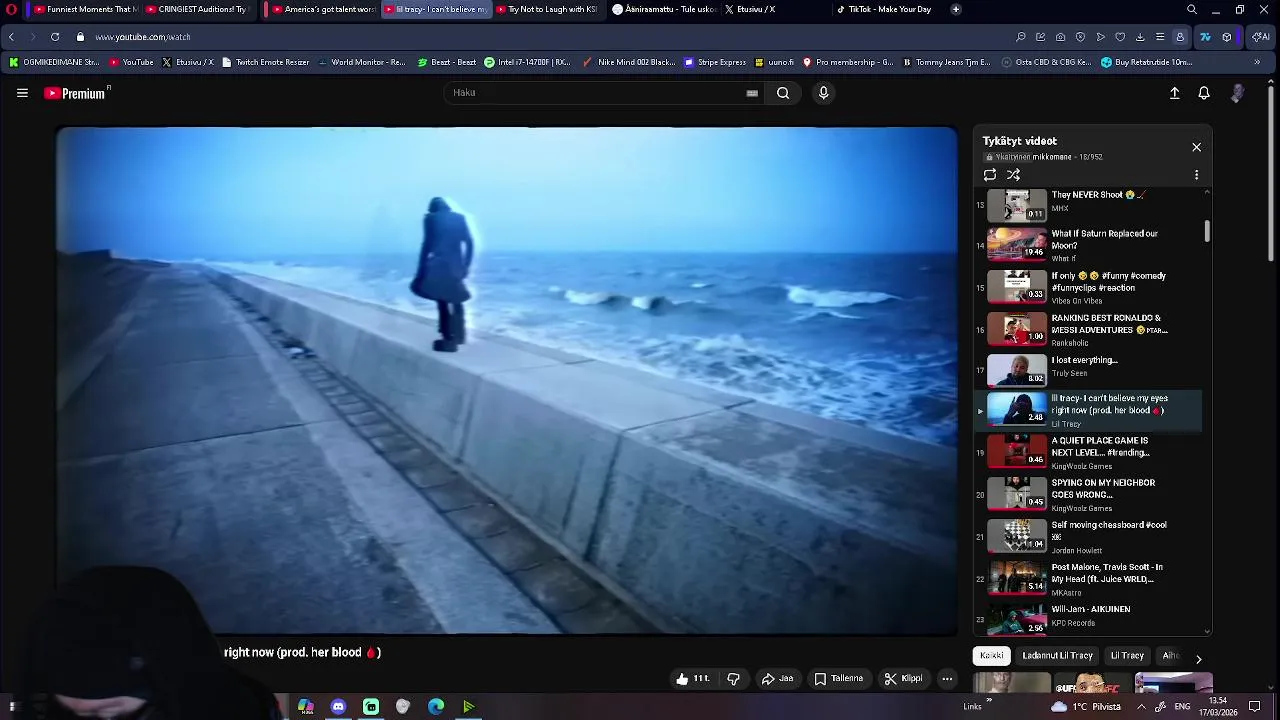
Task: Click the YouTube search magnifier button
Action: pyautogui.click(x=783, y=93)
